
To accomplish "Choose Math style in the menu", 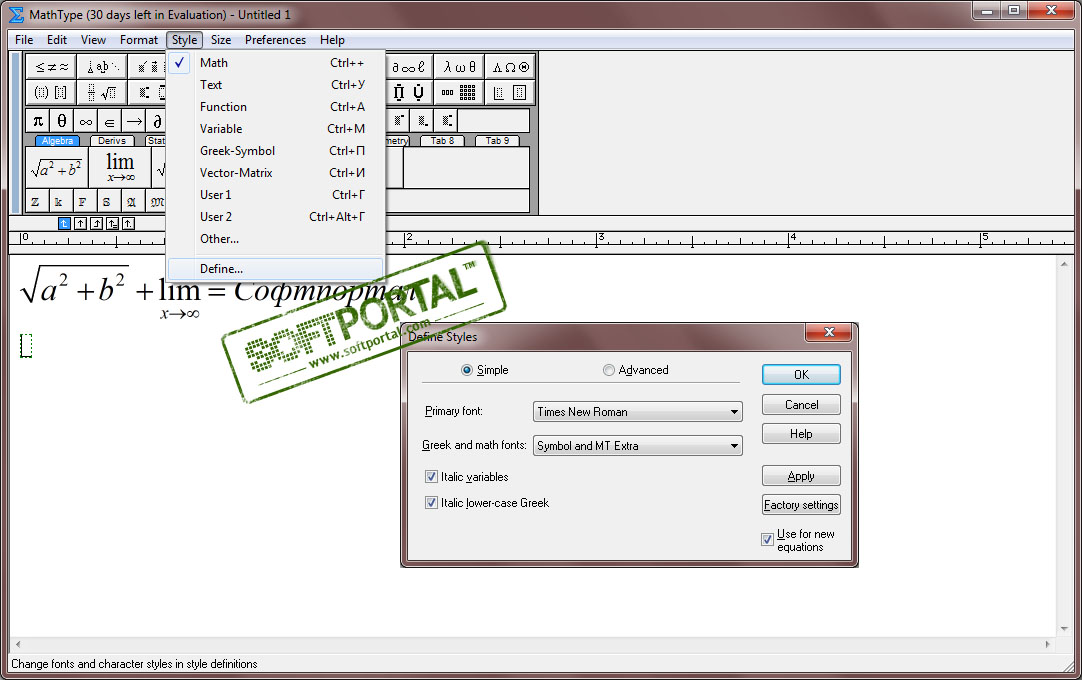I will [275, 63].
